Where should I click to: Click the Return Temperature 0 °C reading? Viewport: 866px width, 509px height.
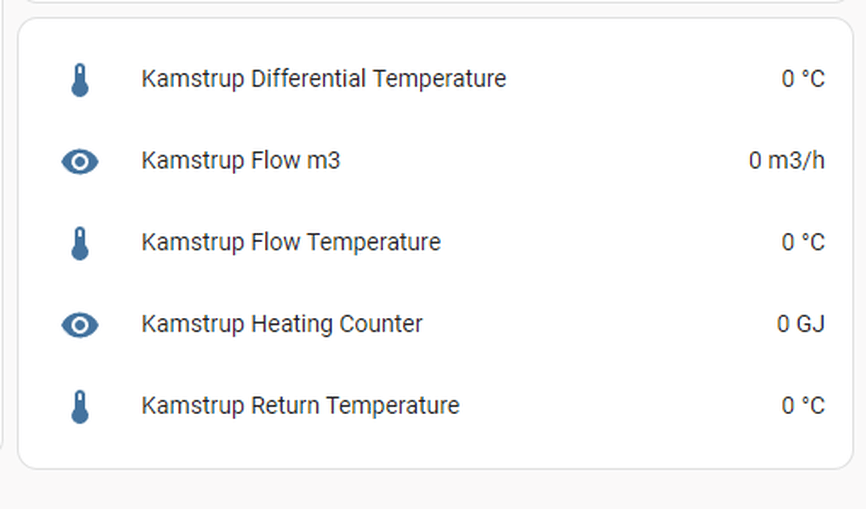[x=803, y=406]
